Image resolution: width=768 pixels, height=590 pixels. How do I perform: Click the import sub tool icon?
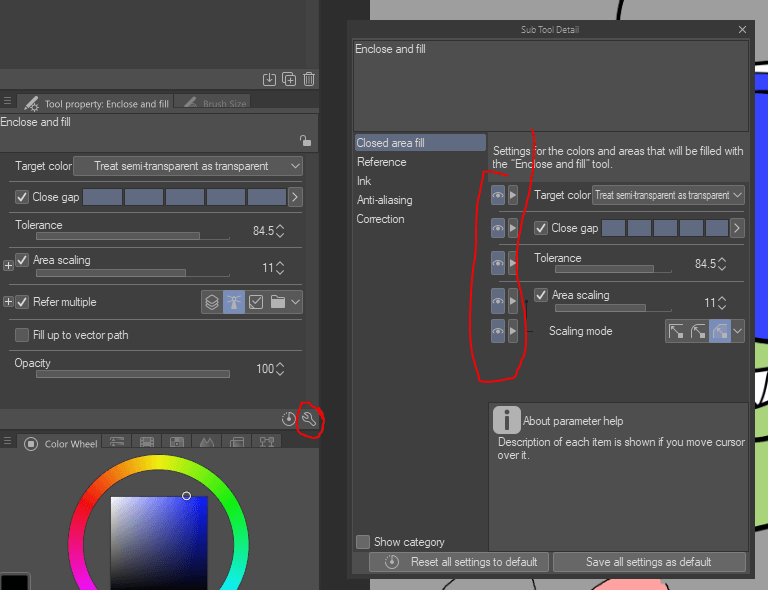point(269,79)
